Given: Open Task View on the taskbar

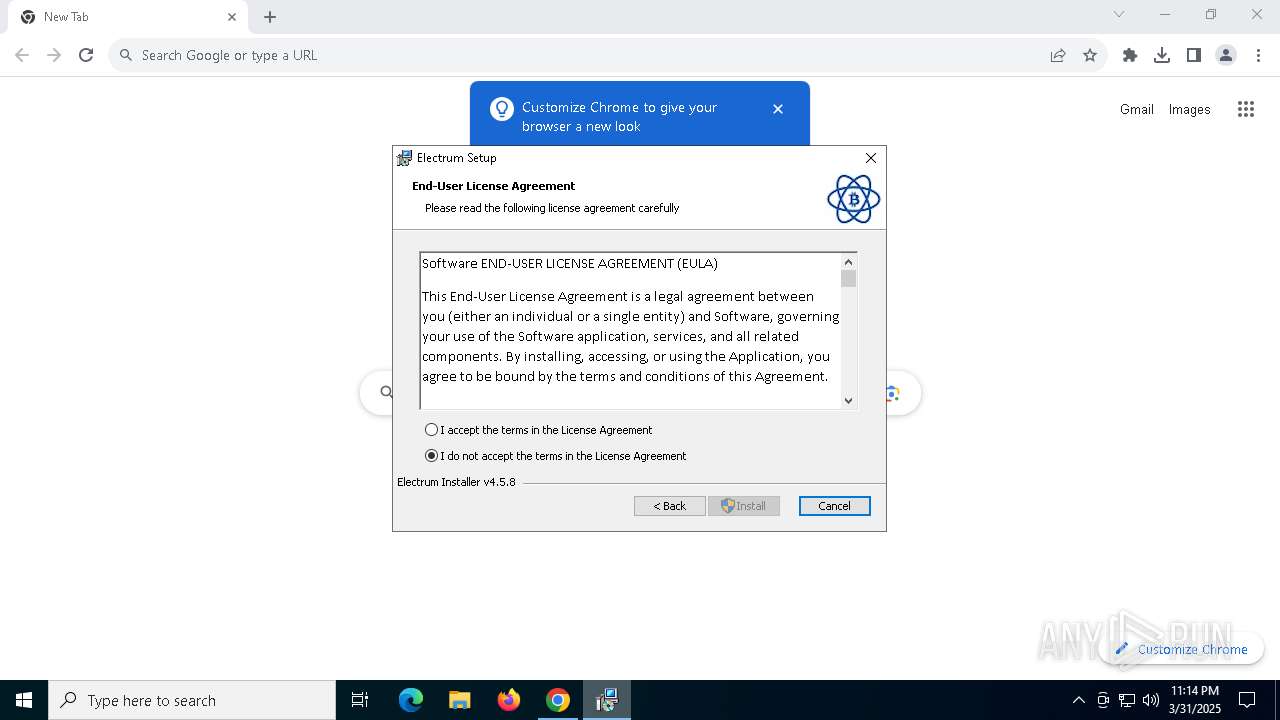Looking at the screenshot, I should (360, 700).
